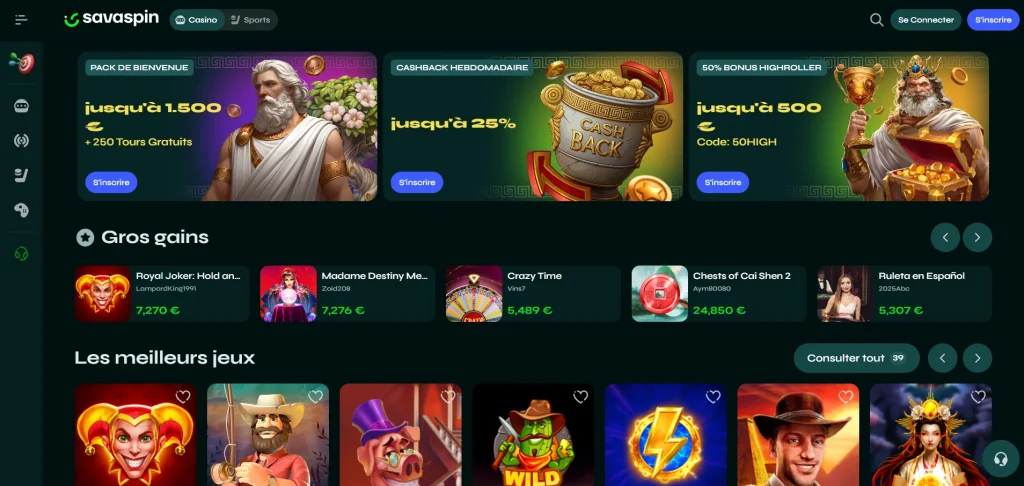Click S'inscrire on Cashback Hebdomadaire banner

point(417,182)
